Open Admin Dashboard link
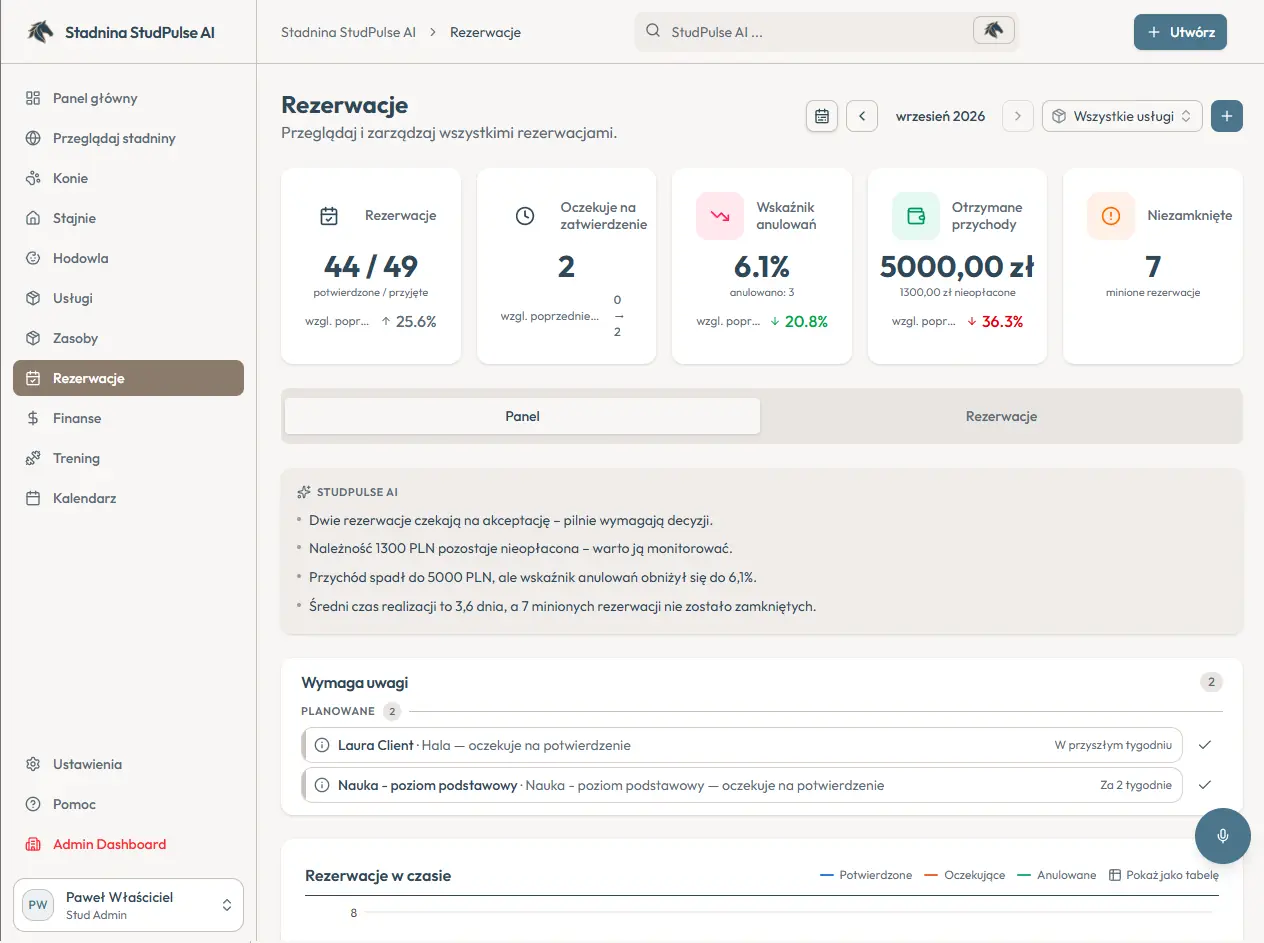 pyautogui.click(x=128, y=844)
